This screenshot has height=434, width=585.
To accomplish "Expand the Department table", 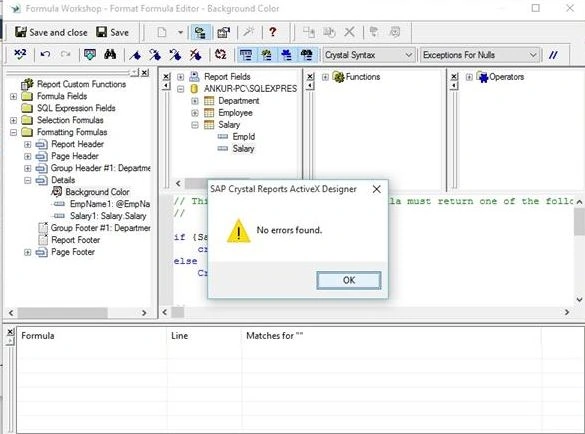I will pos(195,101).
